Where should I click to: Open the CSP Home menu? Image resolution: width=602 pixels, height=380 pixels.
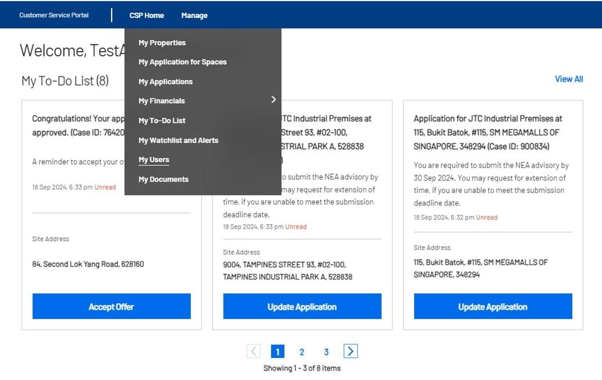coord(147,15)
